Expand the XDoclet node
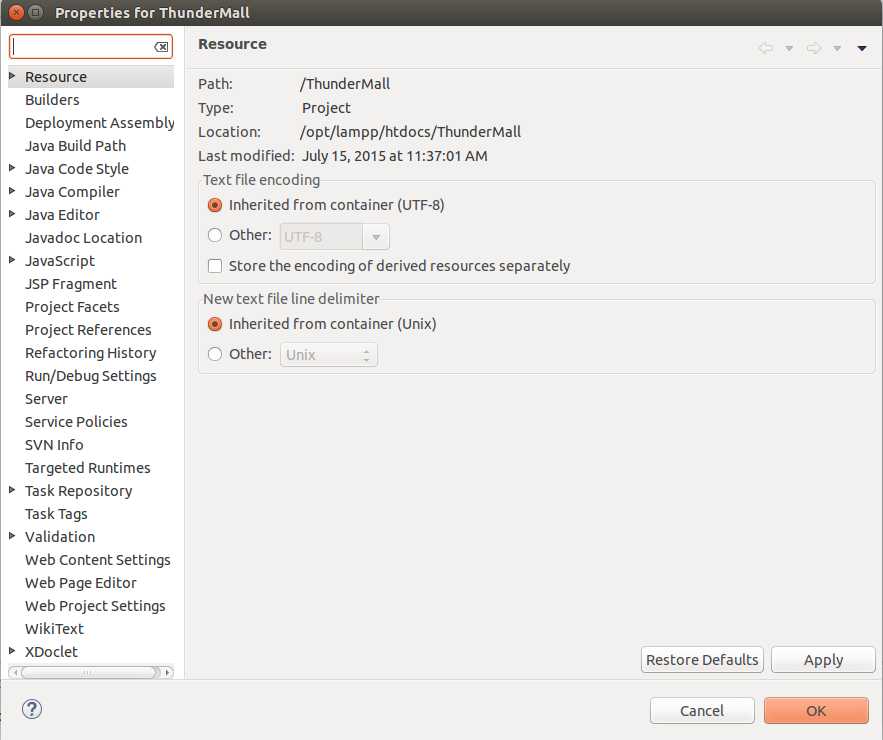The image size is (883, 740). coord(12,651)
